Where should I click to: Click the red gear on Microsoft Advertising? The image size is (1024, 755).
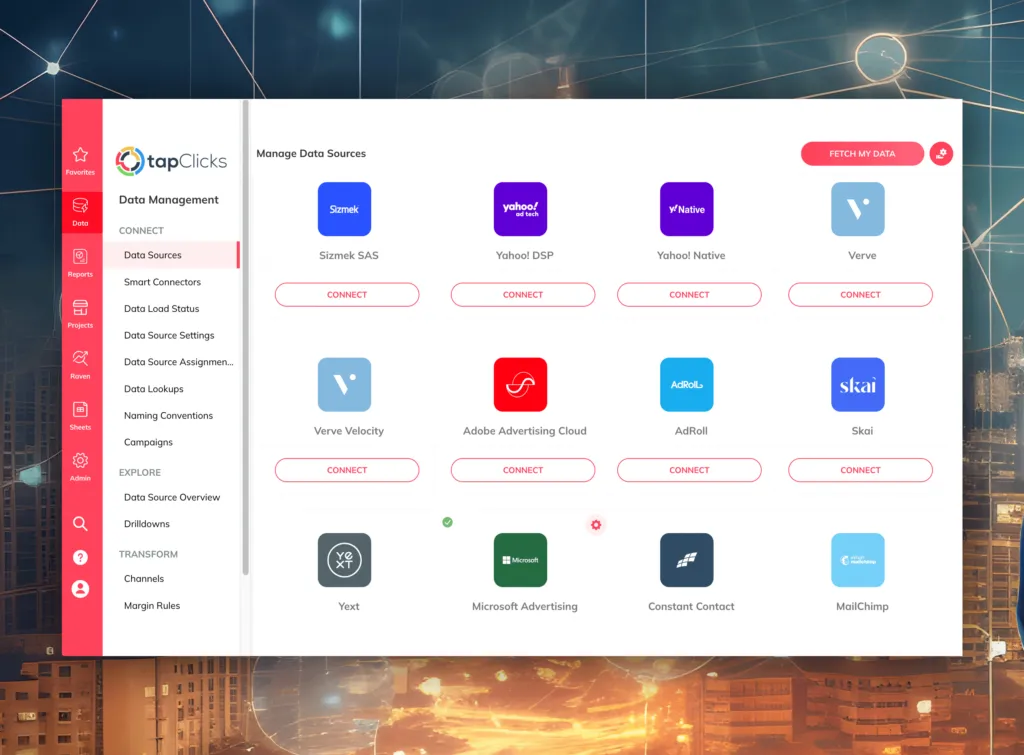click(596, 525)
